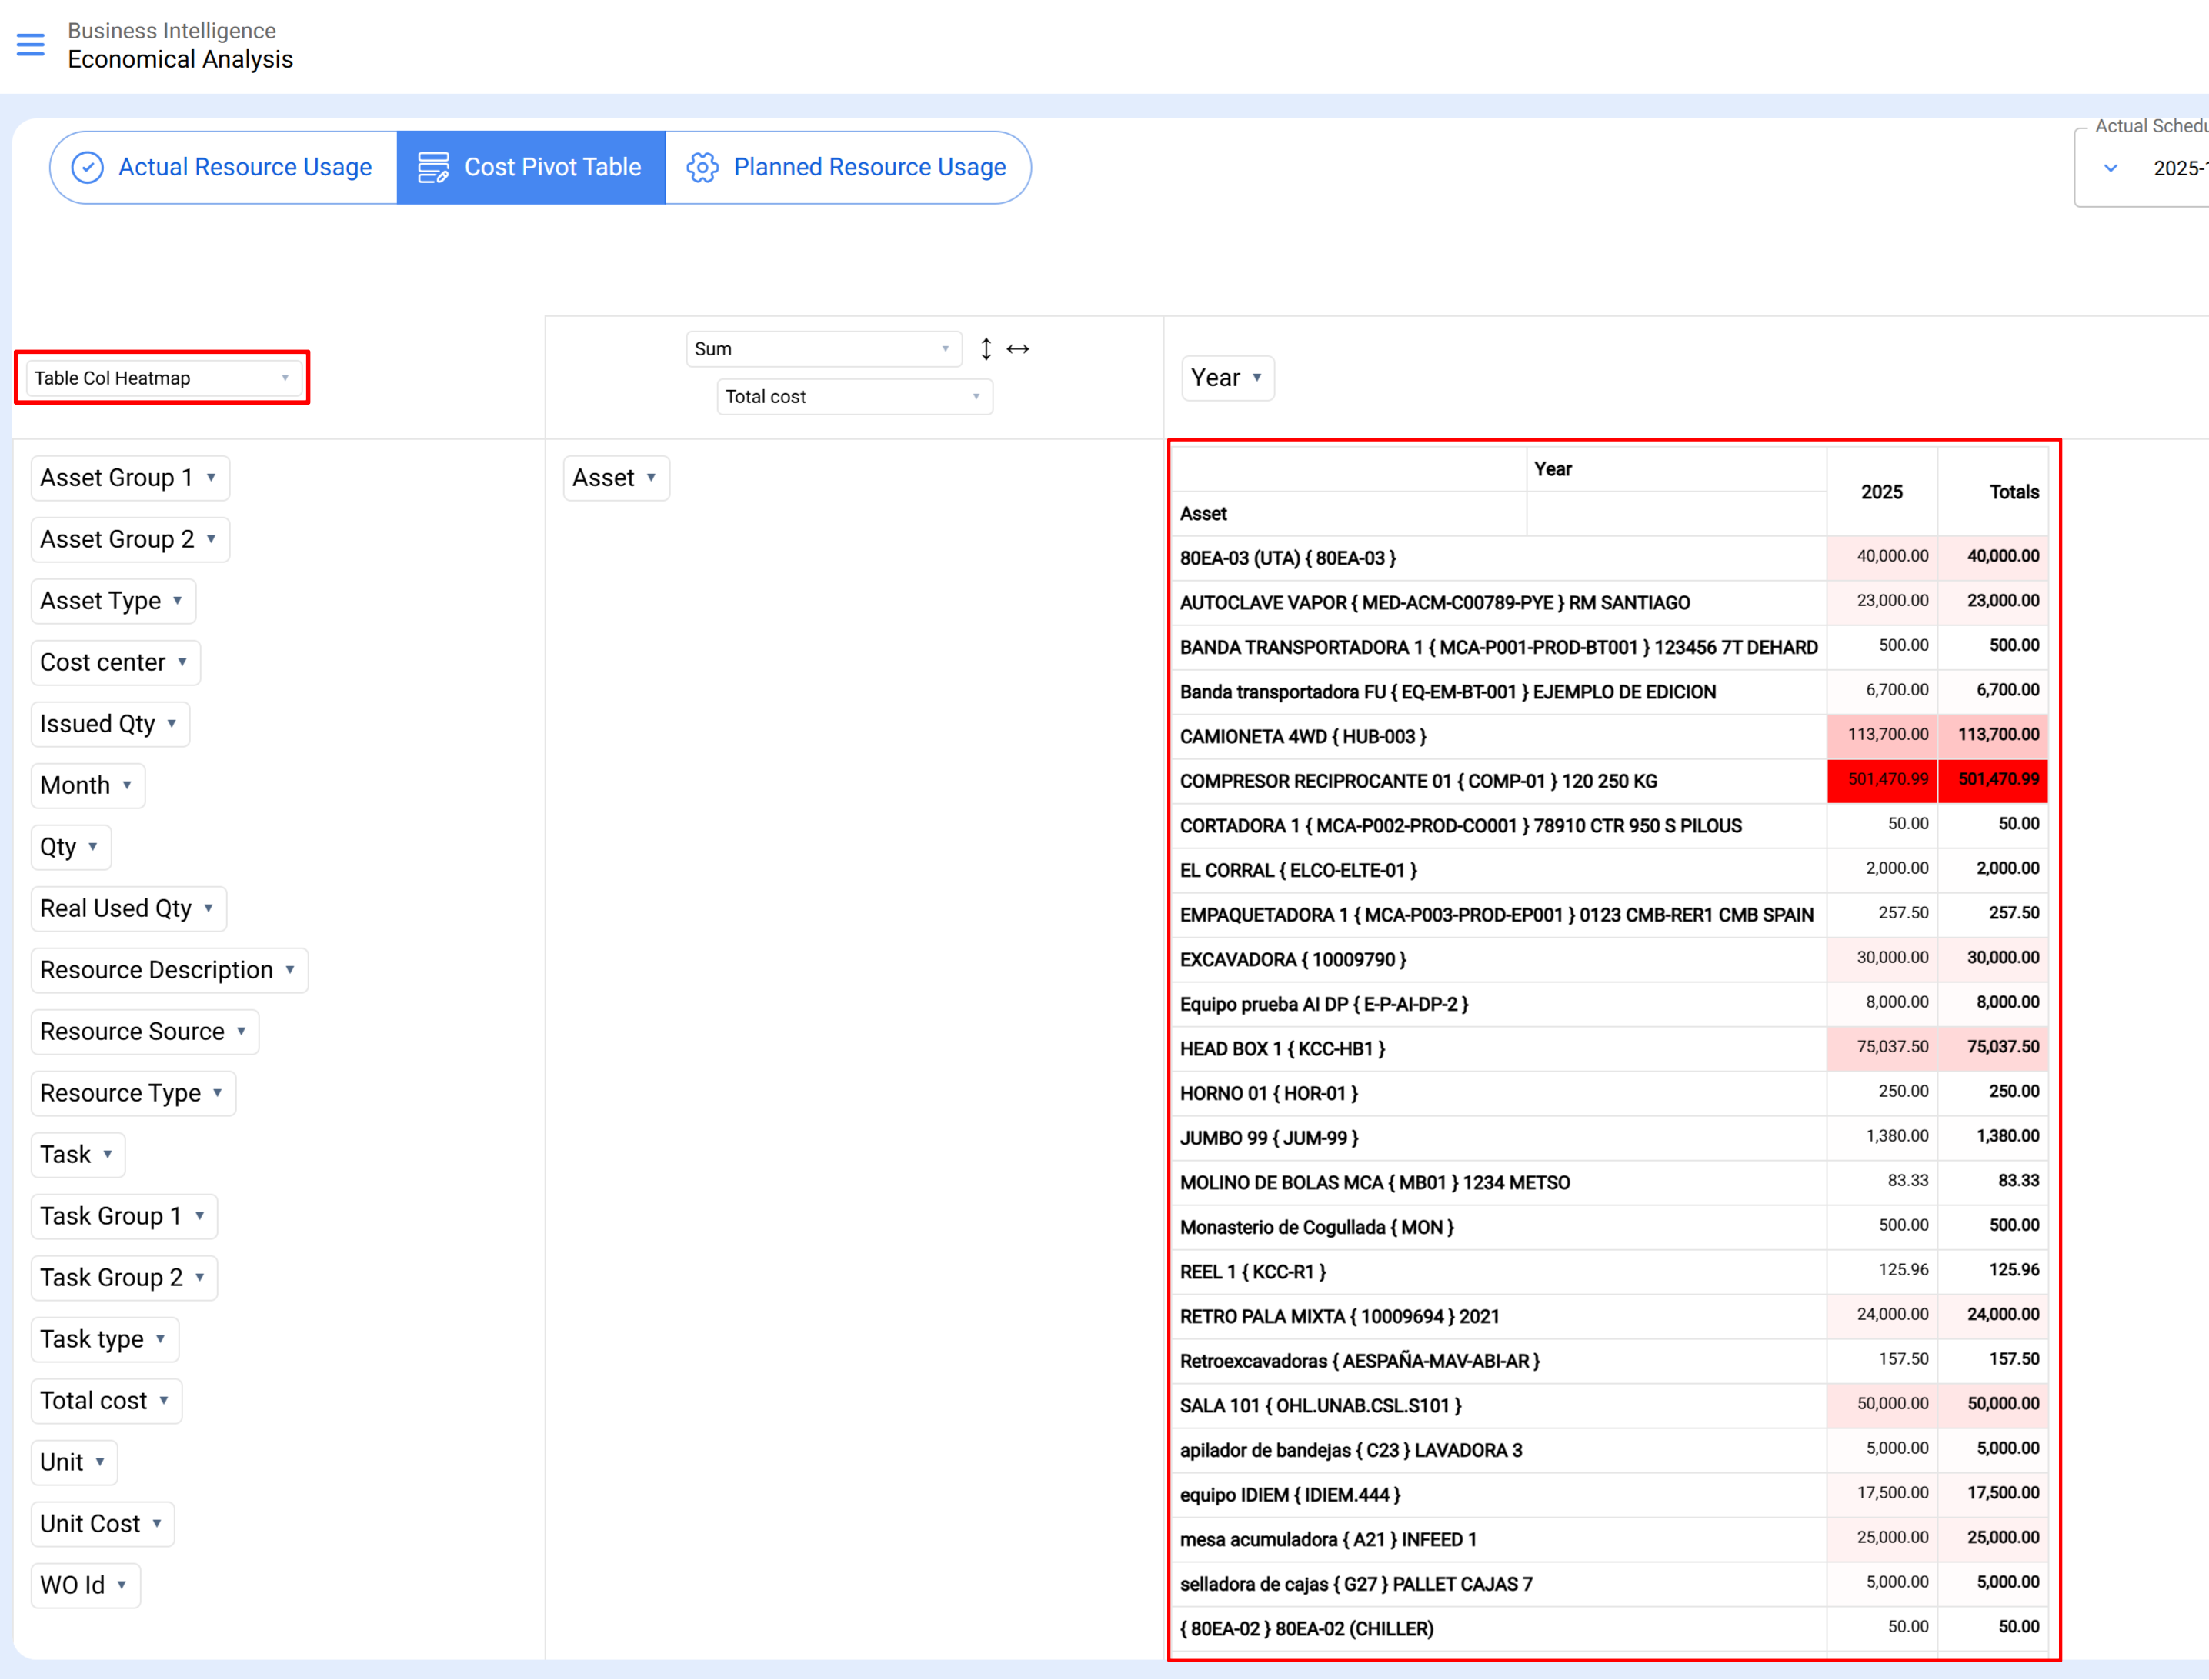This screenshot has height=1680, width=2209.
Task: Click the Actual Schedule chevron icon
Action: tap(2111, 168)
